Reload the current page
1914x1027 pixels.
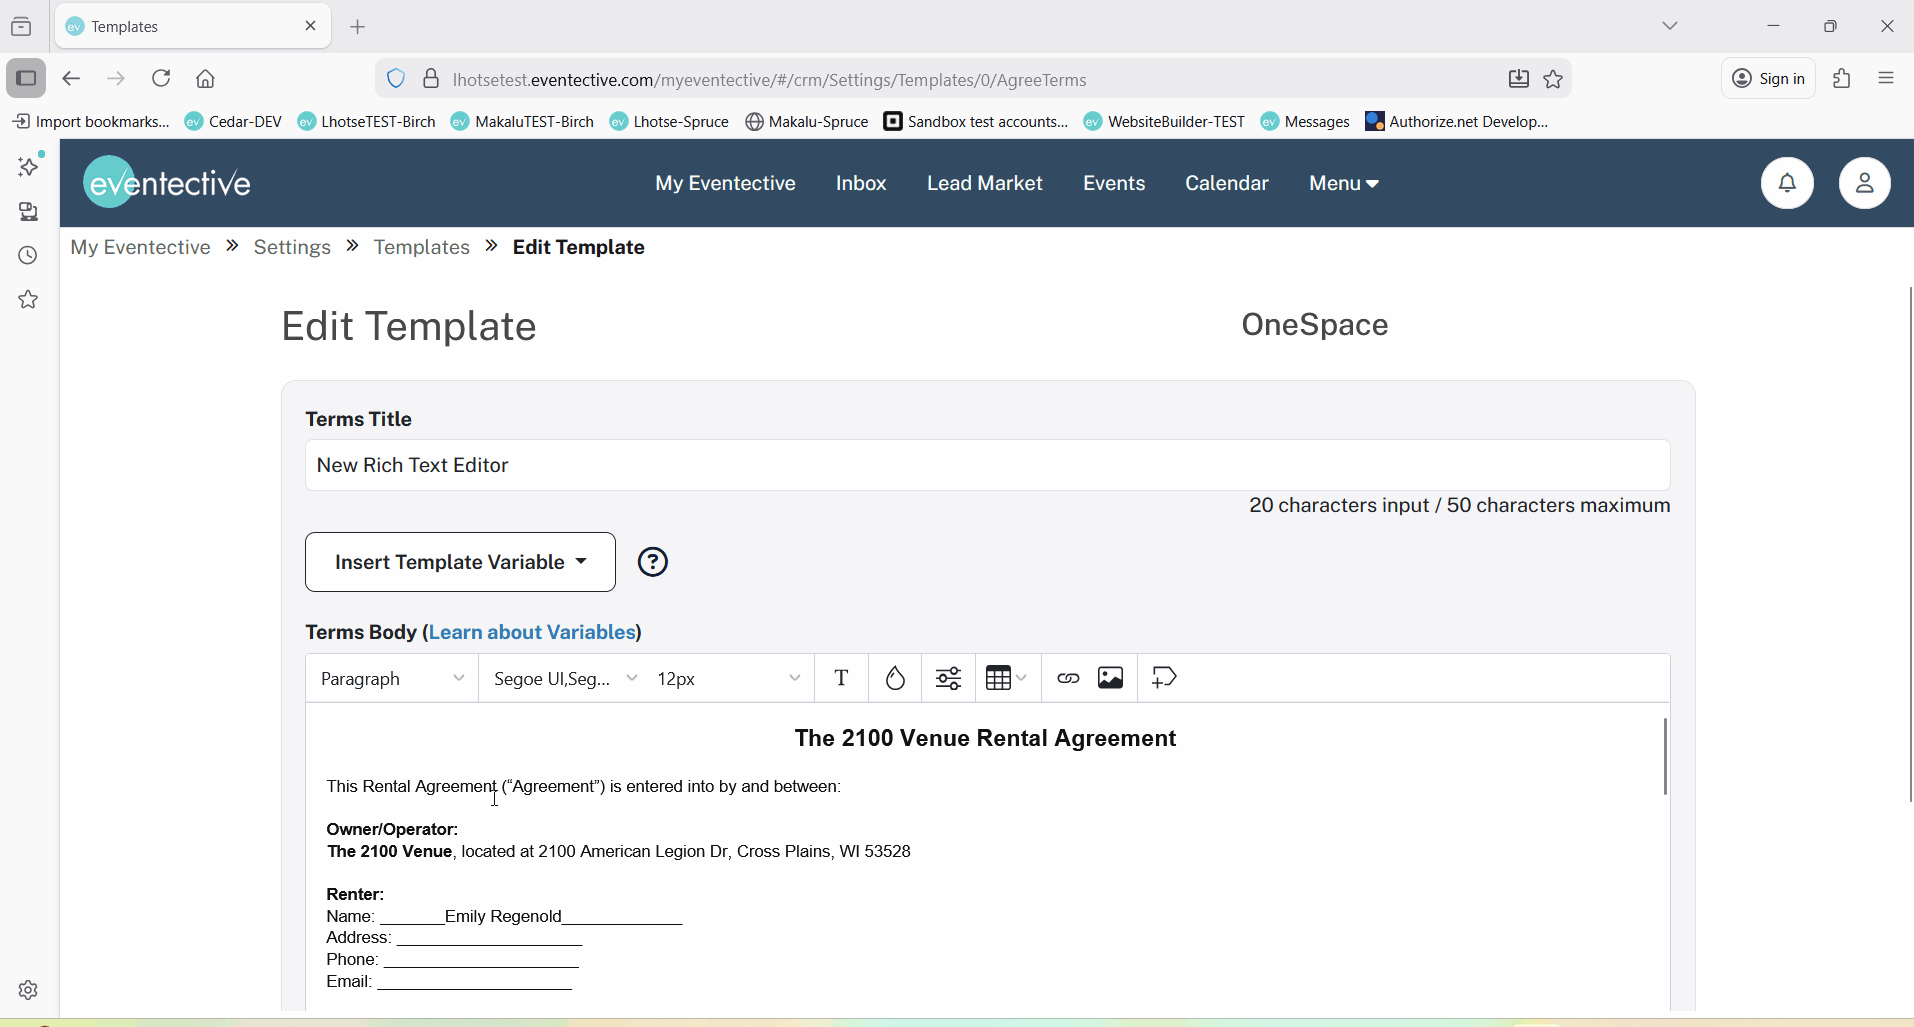coord(162,79)
